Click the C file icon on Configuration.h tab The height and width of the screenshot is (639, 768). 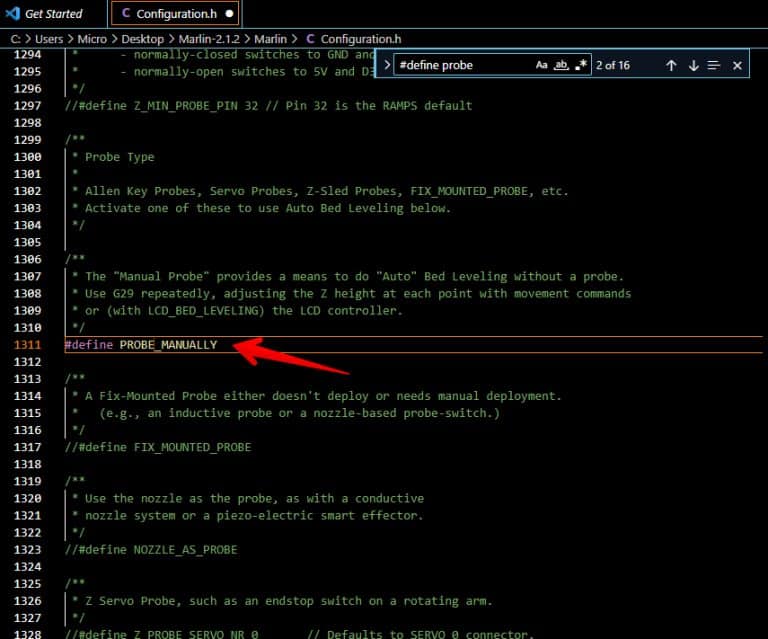click(x=126, y=14)
